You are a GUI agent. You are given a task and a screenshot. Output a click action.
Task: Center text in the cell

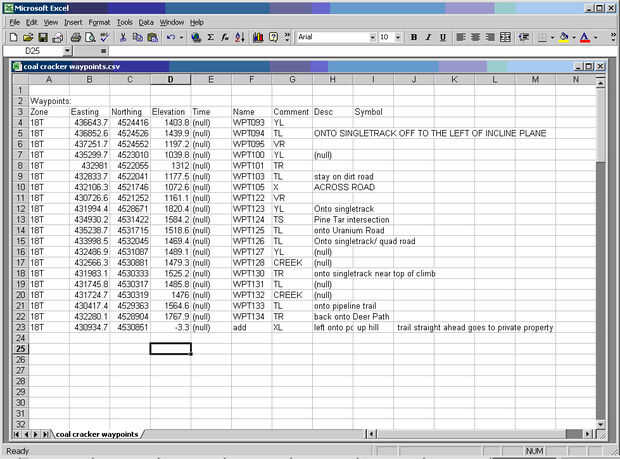pyautogui.click(x=475, y=37)
